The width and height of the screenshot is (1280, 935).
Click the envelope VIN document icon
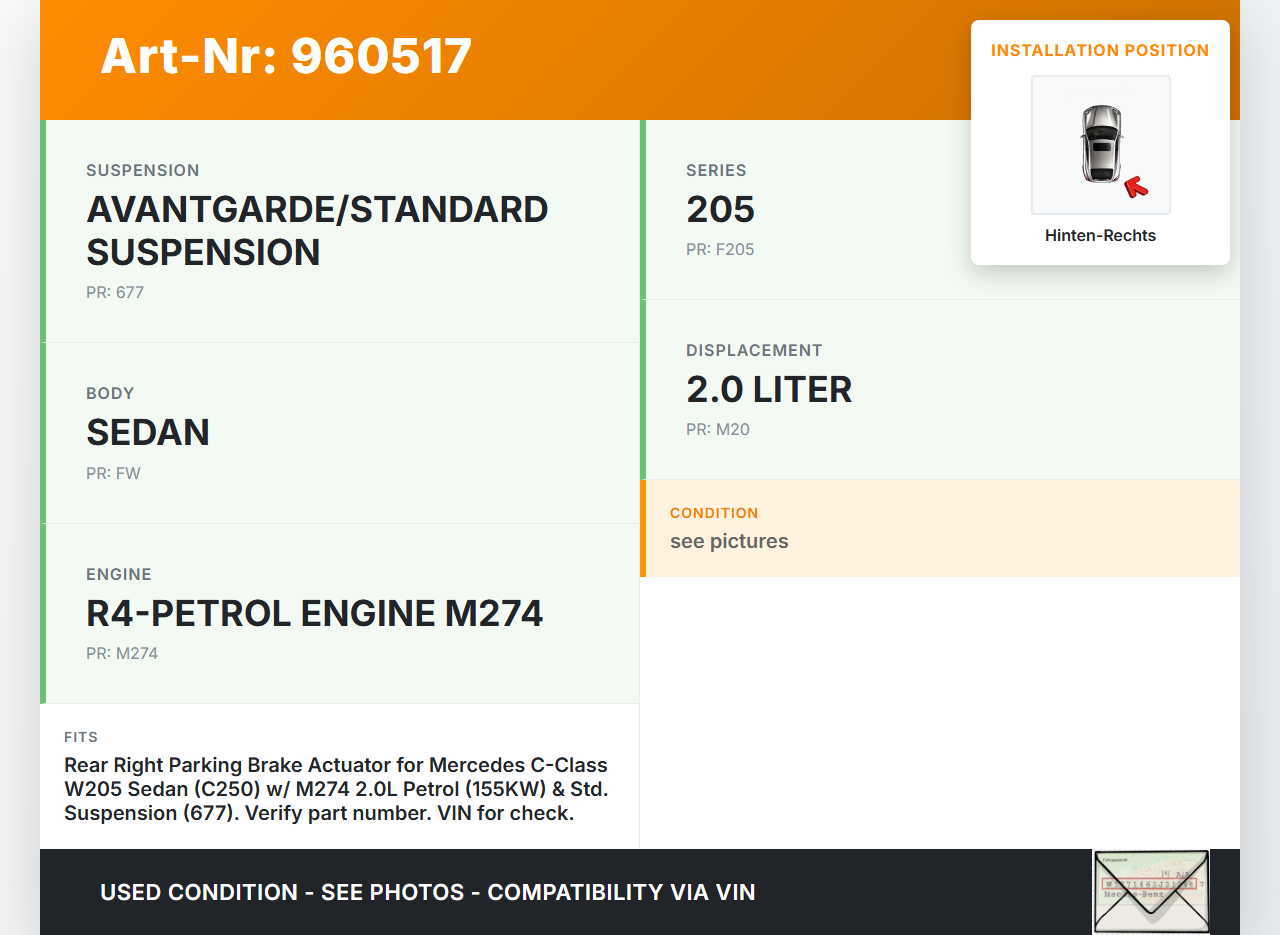tap(1150, 891)
